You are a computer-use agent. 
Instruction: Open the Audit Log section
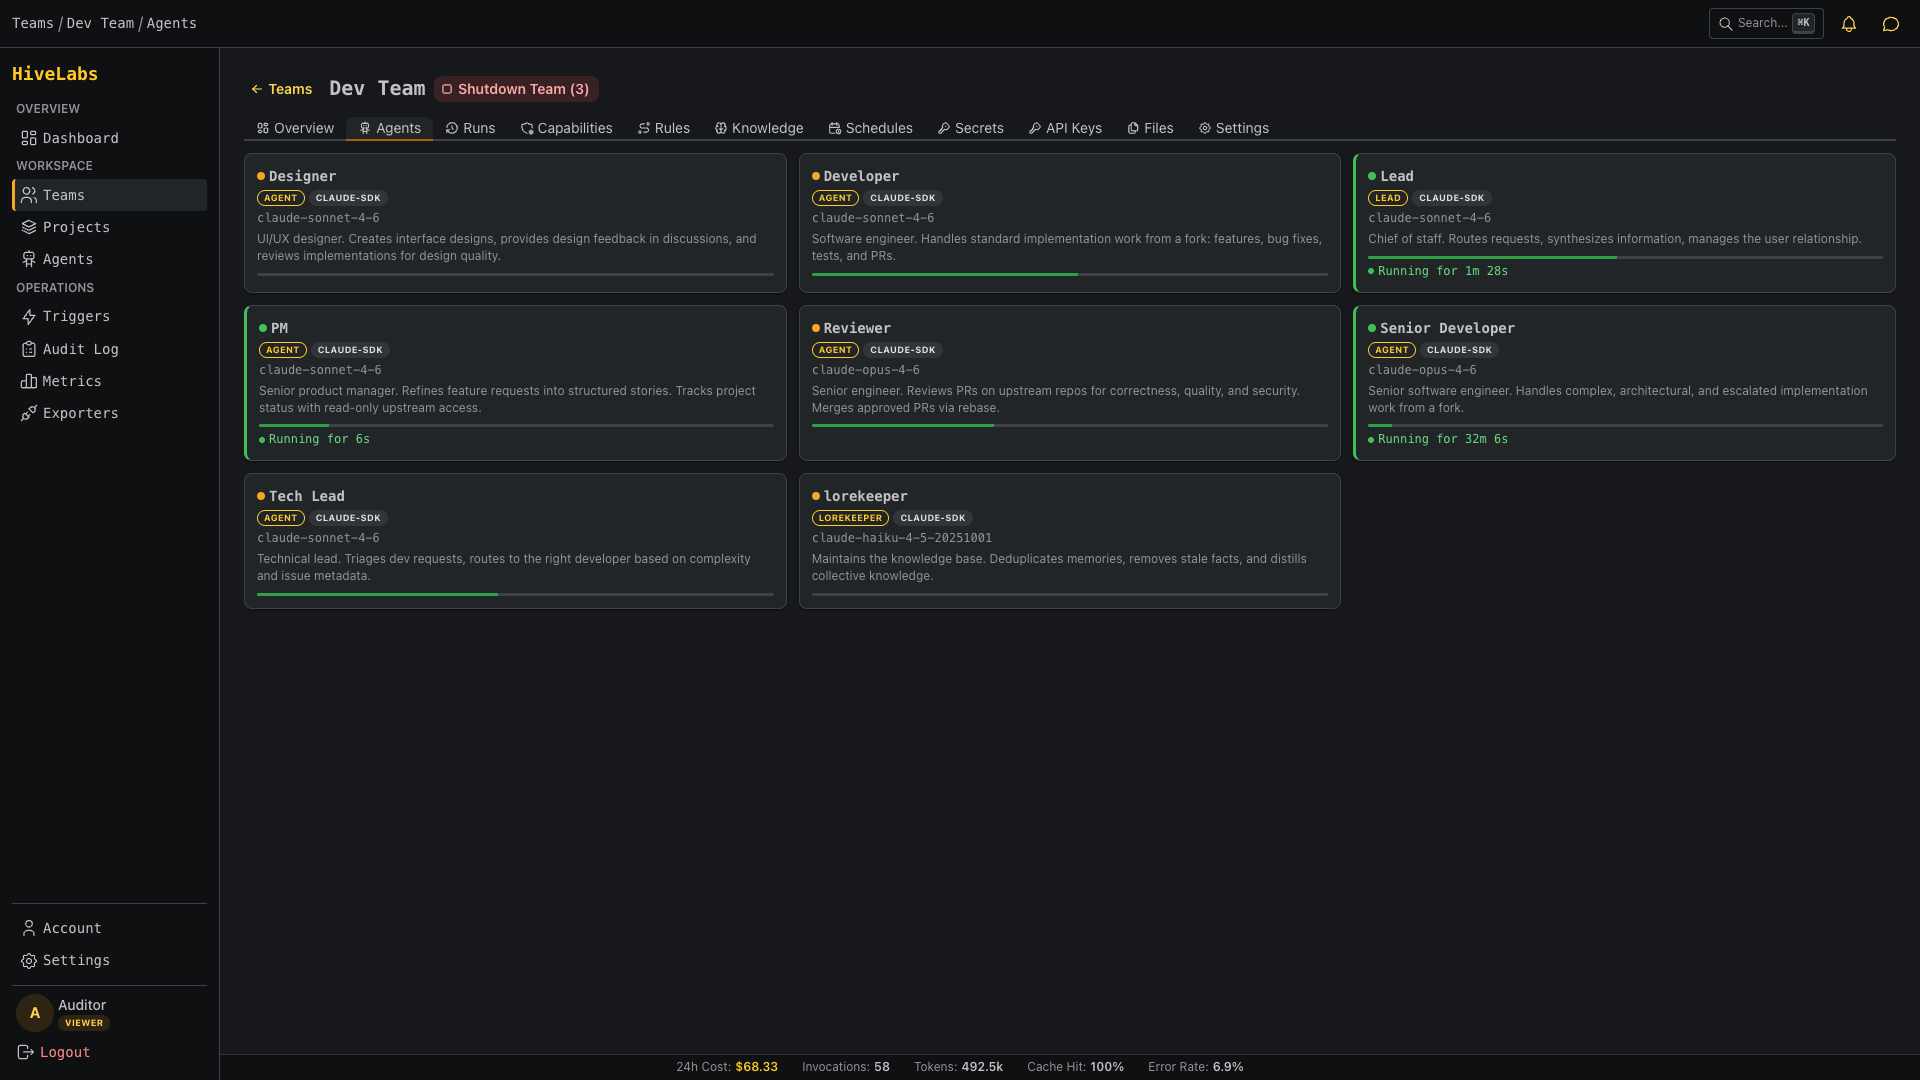tap(80, 348)
